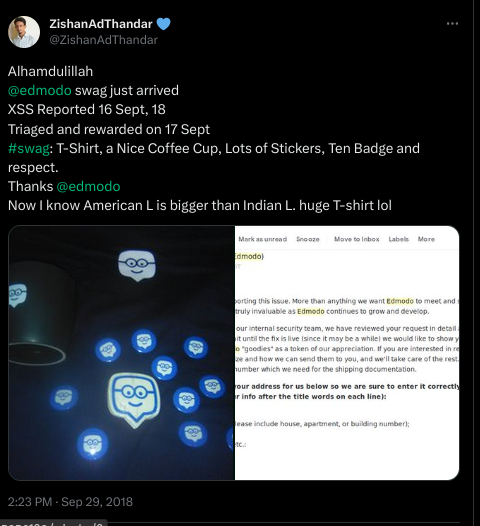Click Snooze in the email toolbar

pyautogui.click(x=308, y=239)
